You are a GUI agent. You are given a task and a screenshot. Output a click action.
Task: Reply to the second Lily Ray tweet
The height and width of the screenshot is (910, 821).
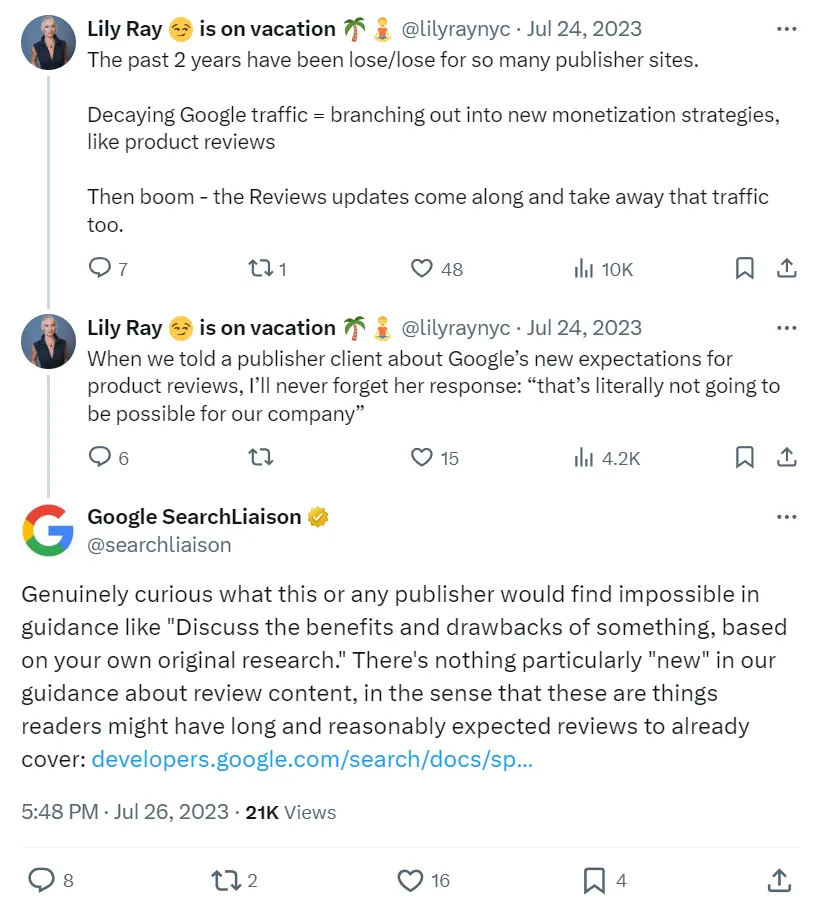100,457
